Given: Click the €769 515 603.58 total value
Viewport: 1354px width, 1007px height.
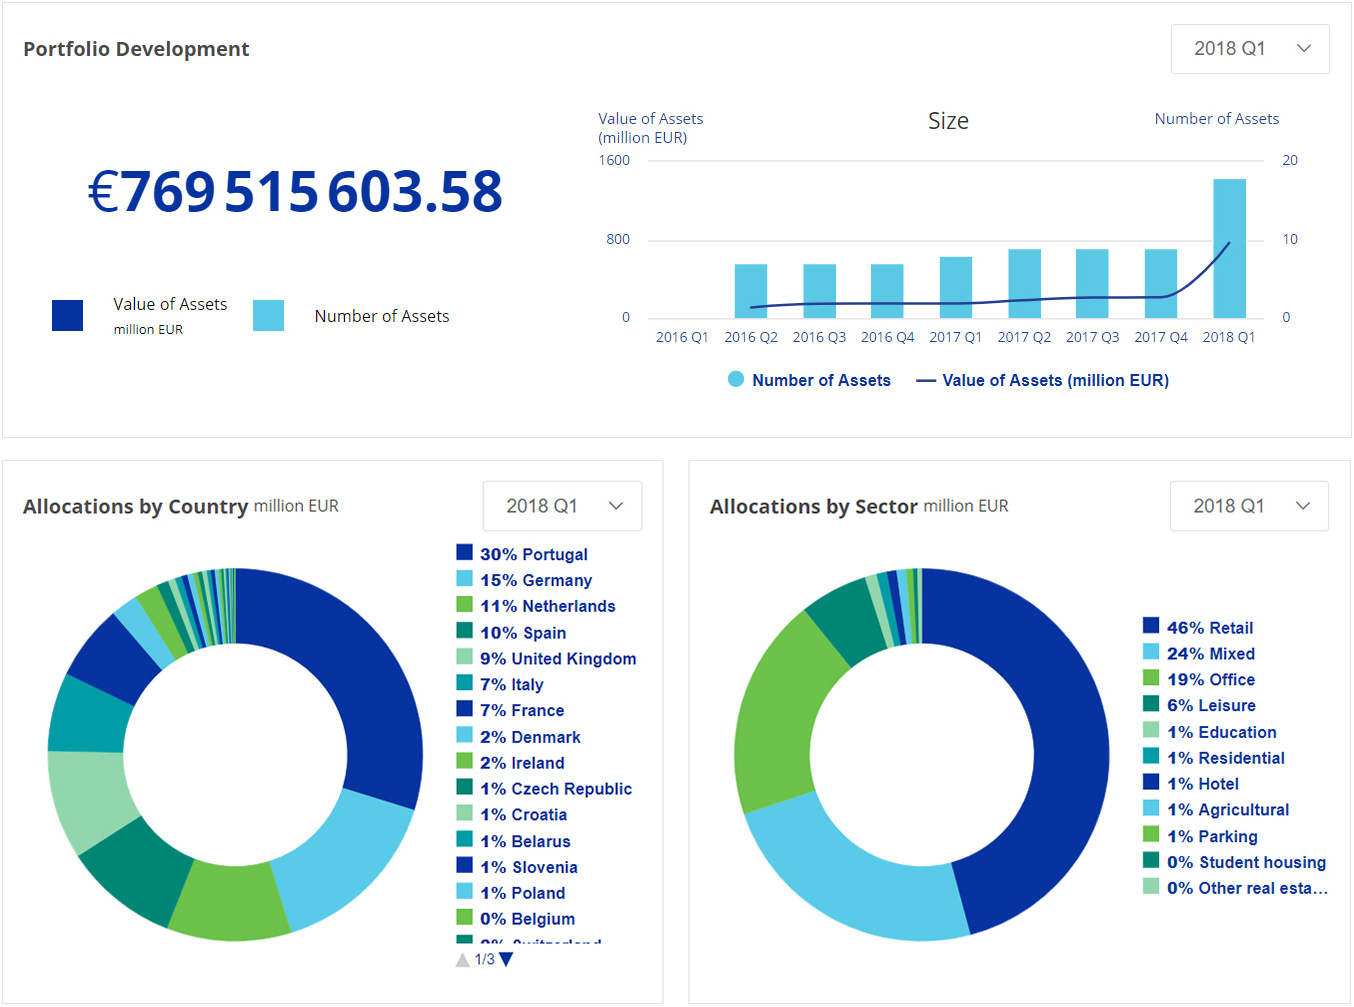Looking at the screenshot, I should point(295,191).
